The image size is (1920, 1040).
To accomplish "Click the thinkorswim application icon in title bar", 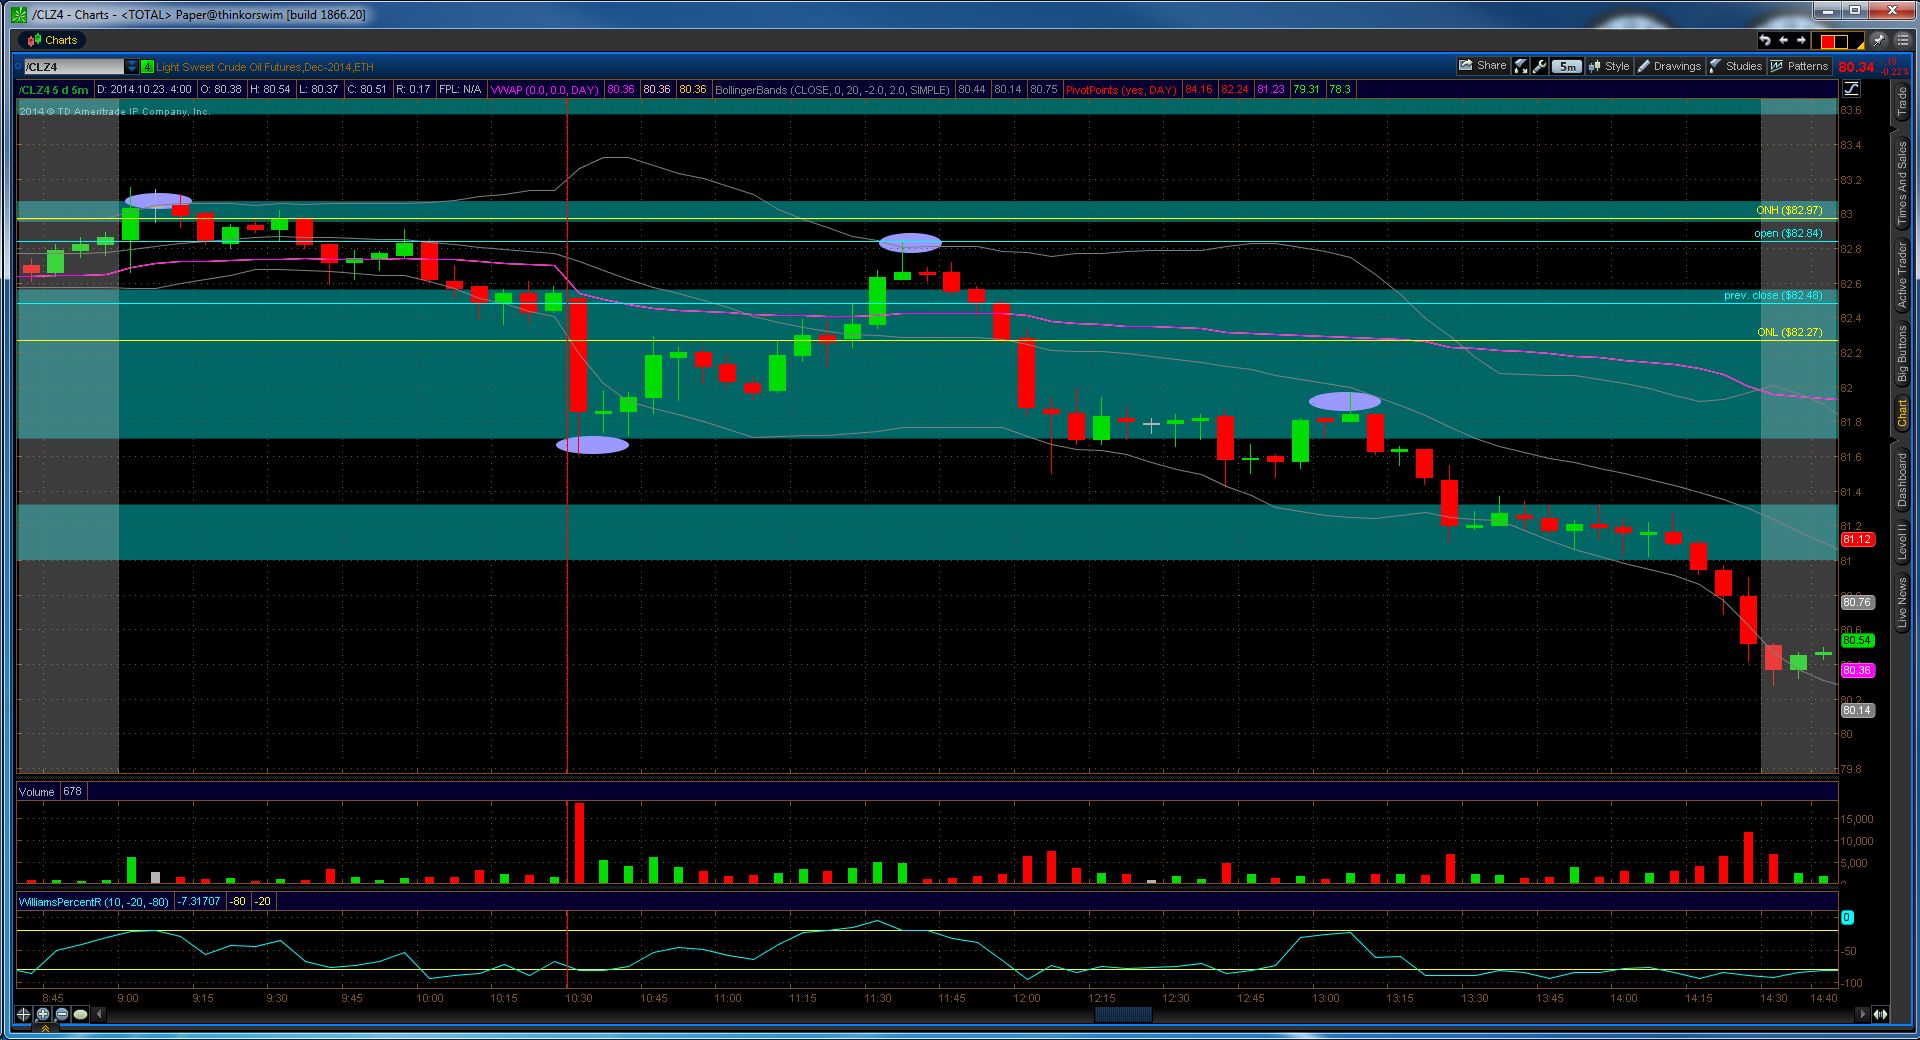I will click(x=19, y=14).
